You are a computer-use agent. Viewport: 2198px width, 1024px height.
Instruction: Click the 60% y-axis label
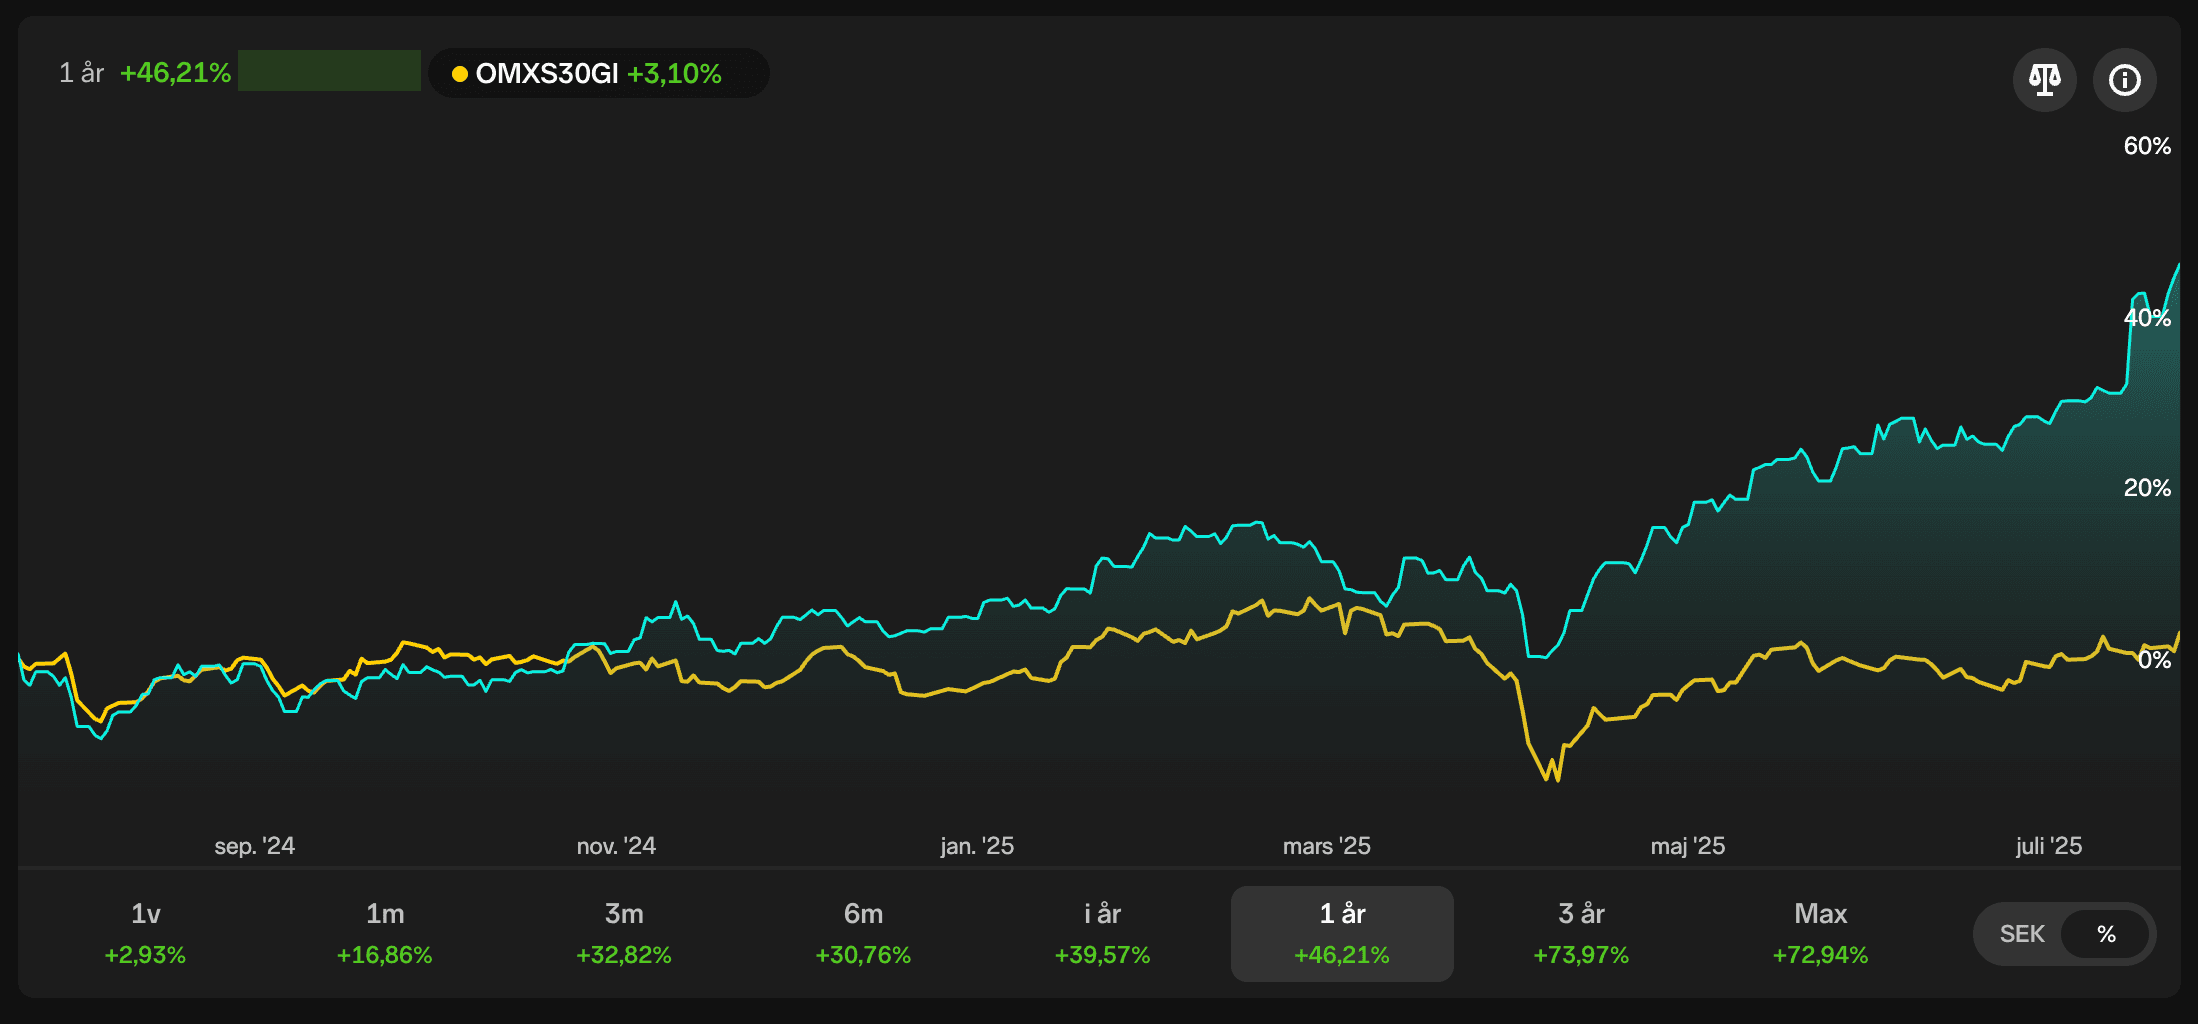pyautogui.click(x=2147, y=146)
